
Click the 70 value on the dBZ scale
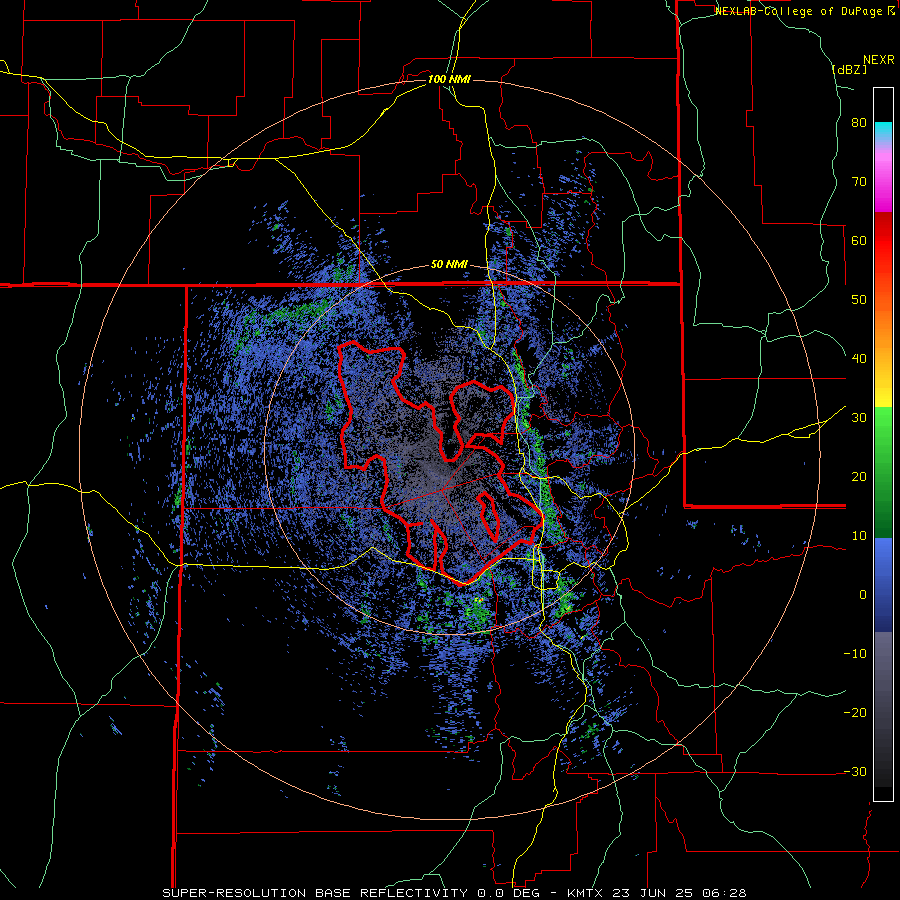pyautogui.click(x=859, y=181)
